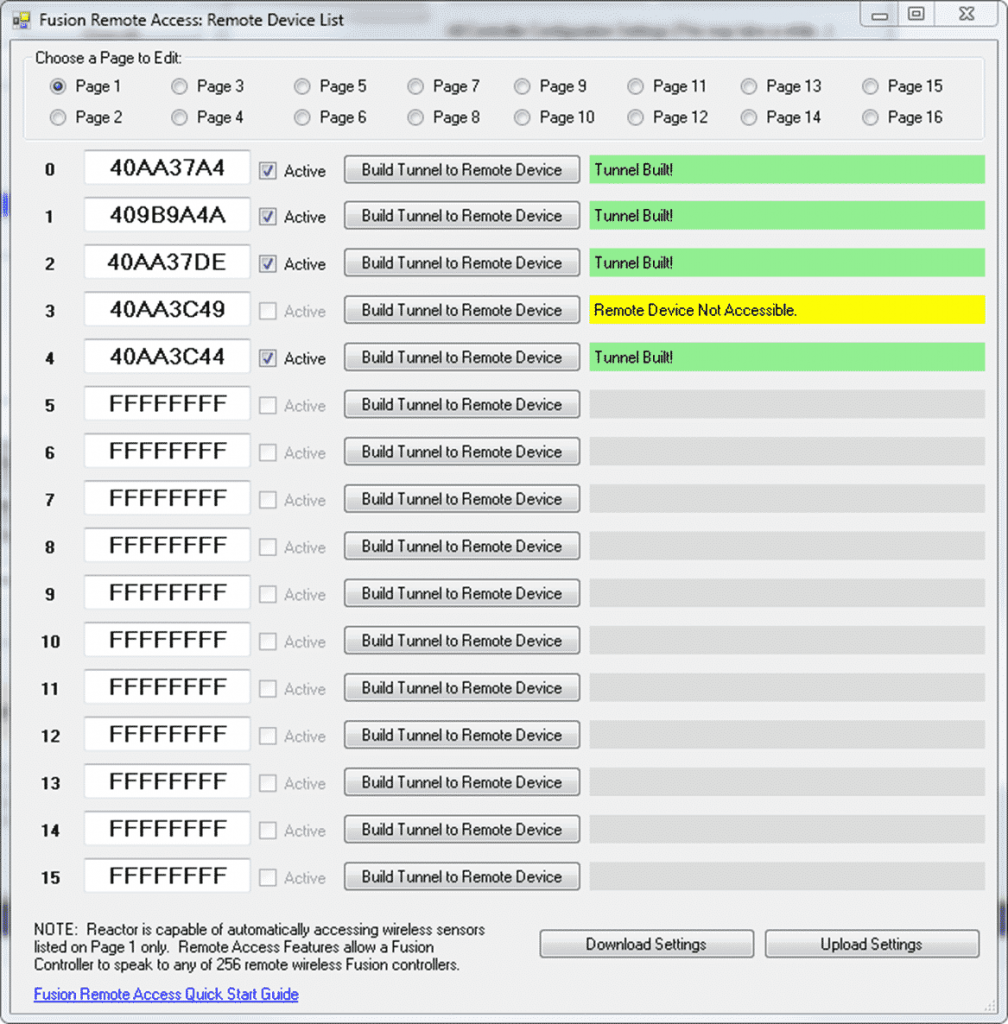This screenshot has width=1008, height=1024.
Task: Select Page 10 radio option
Action: [522, 117]
